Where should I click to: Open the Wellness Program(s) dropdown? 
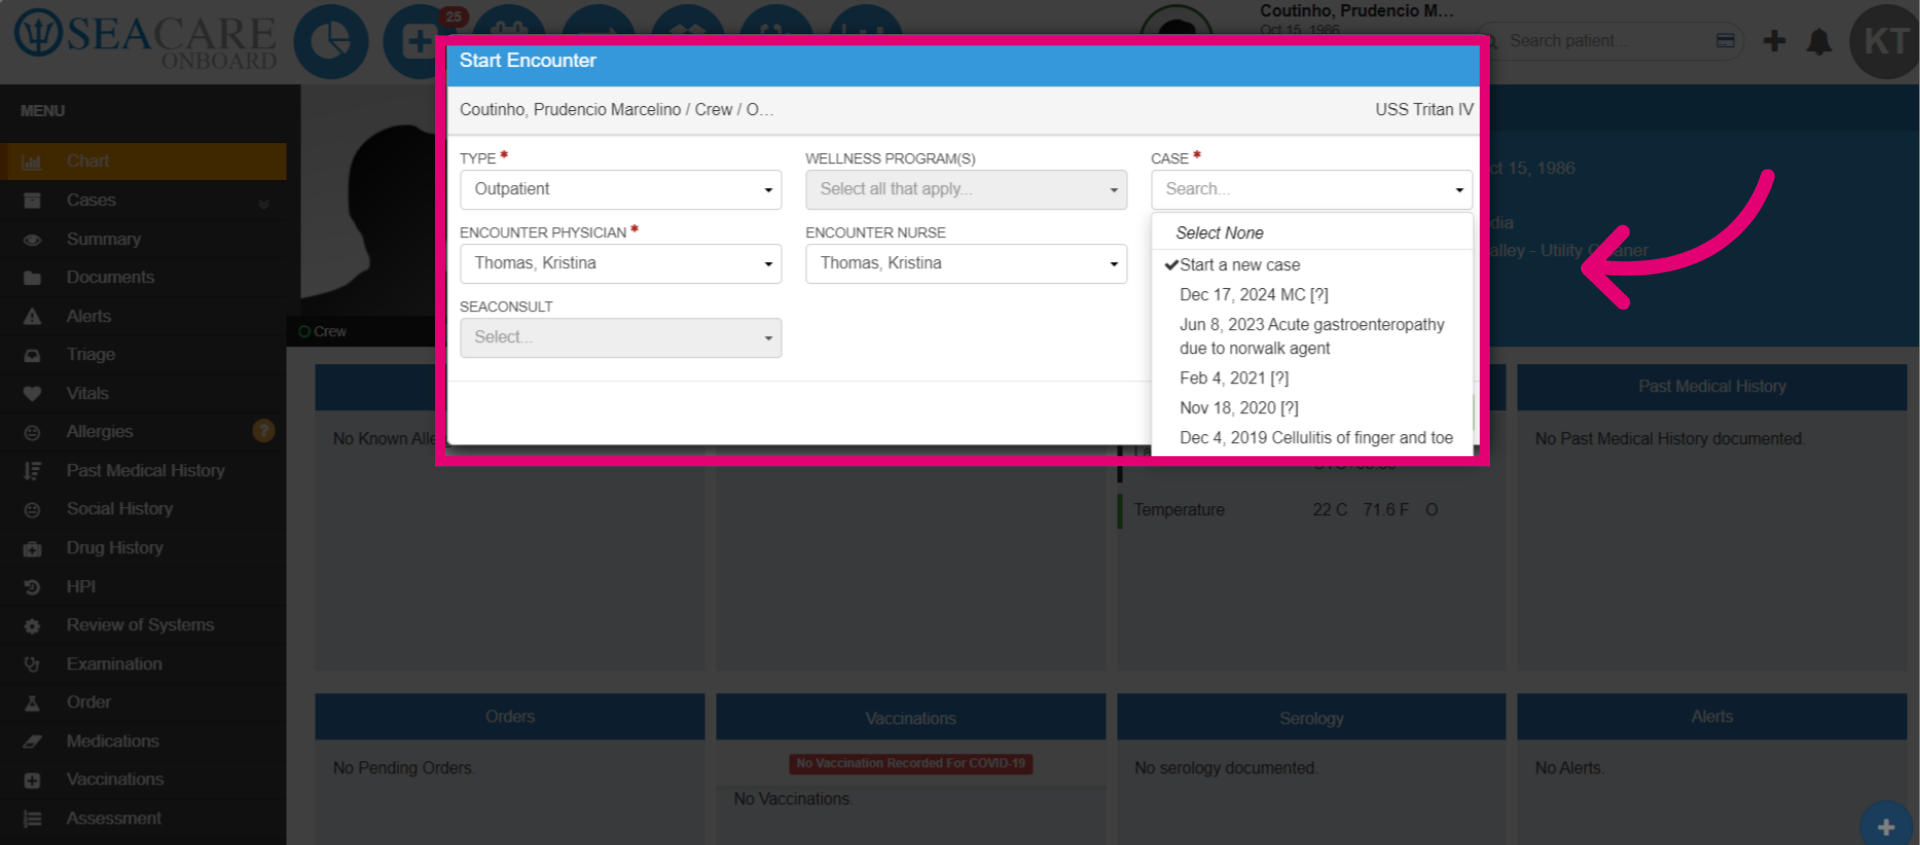(966, 190)
